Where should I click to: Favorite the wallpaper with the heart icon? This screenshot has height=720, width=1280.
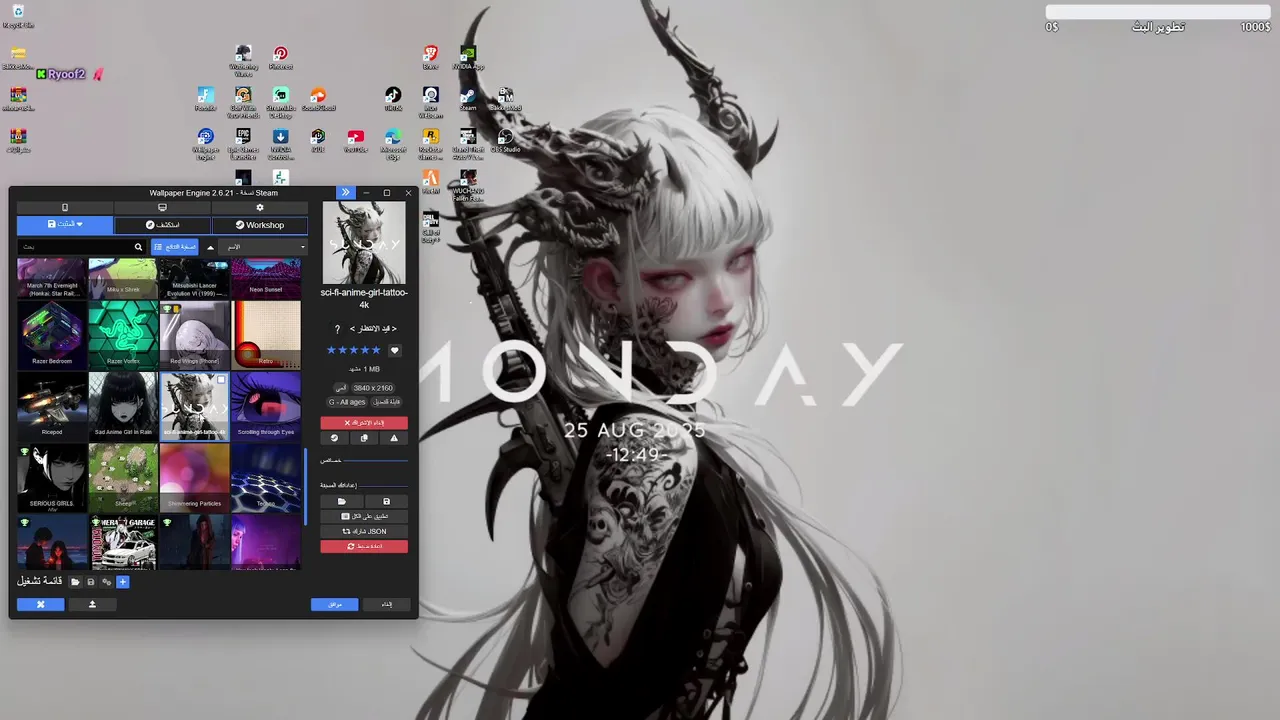click(x=394, y=351)
